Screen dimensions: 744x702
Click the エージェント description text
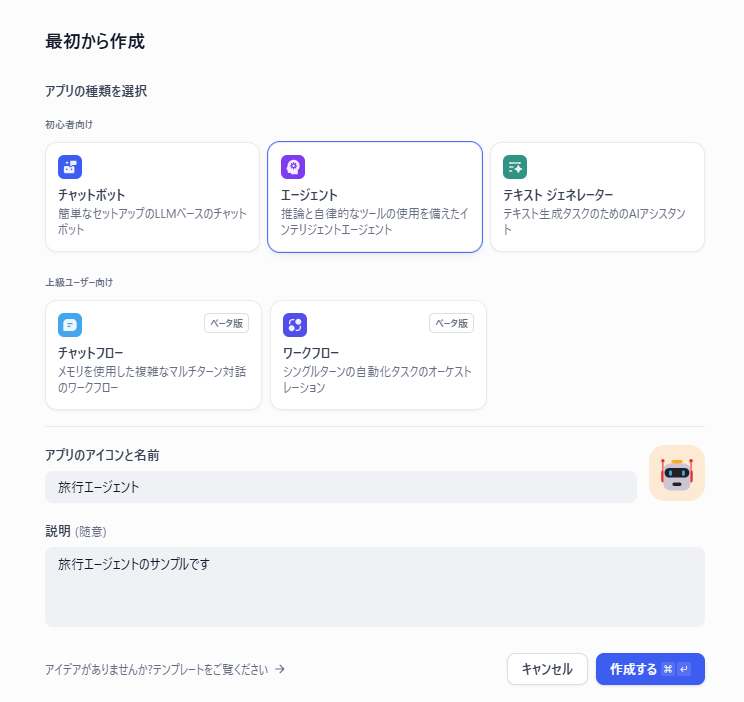[374, 222]
